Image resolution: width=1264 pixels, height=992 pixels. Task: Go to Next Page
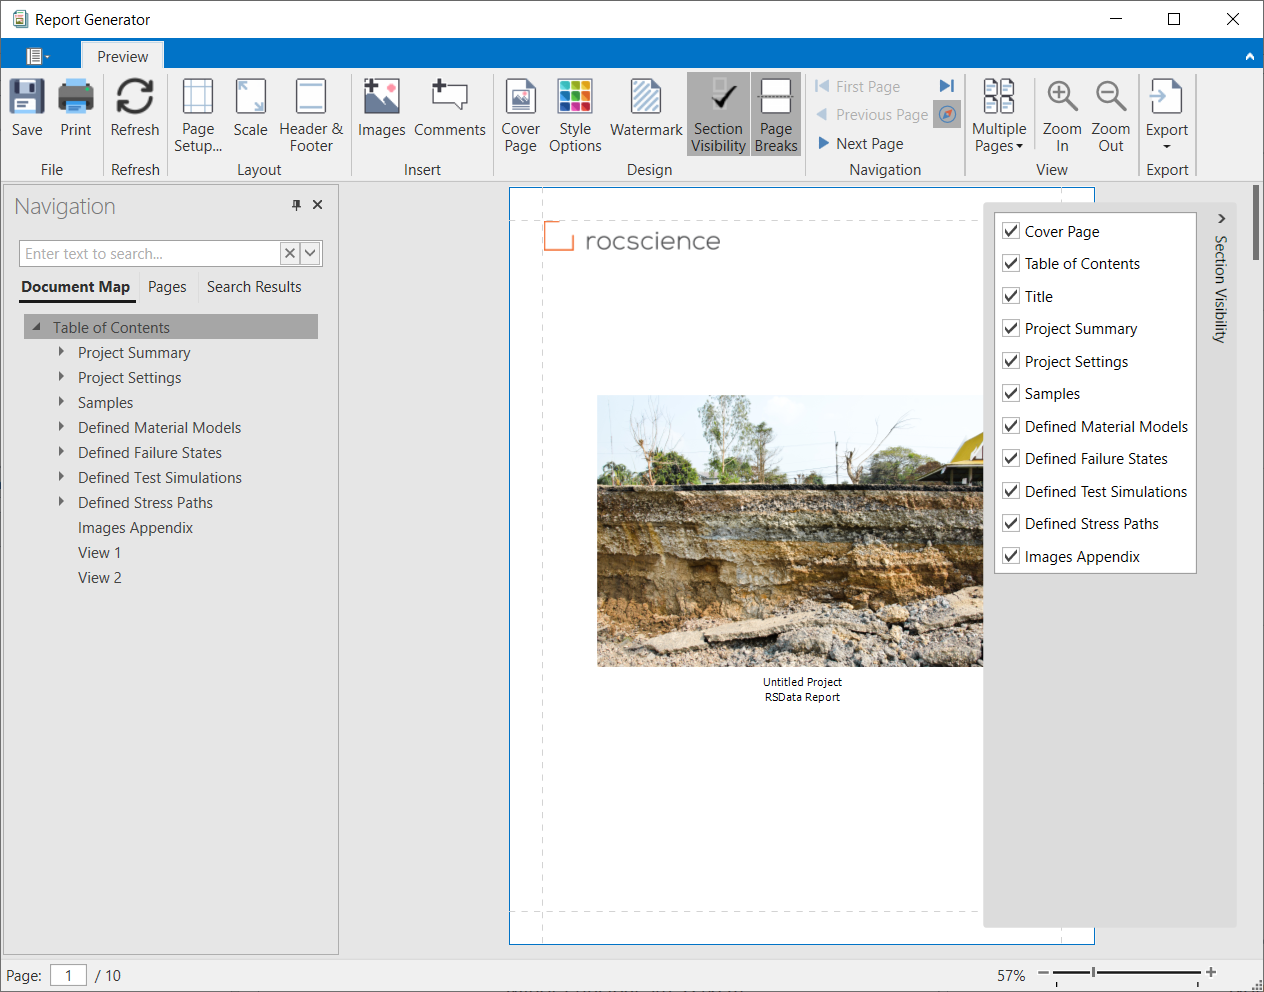coord(860,143)
